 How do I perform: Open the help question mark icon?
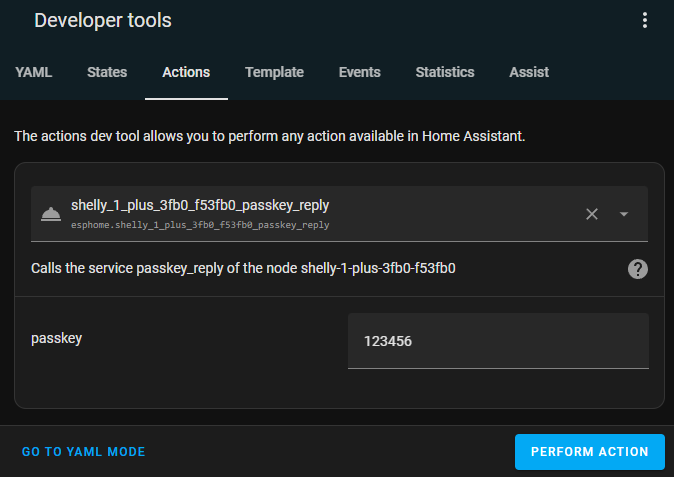637,269
